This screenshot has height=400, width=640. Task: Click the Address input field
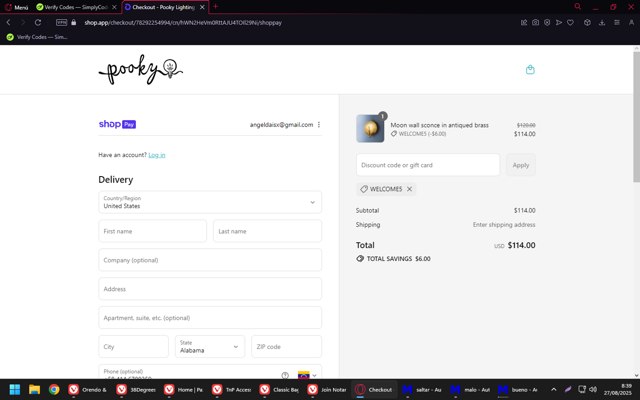click(x=210, y=289)
